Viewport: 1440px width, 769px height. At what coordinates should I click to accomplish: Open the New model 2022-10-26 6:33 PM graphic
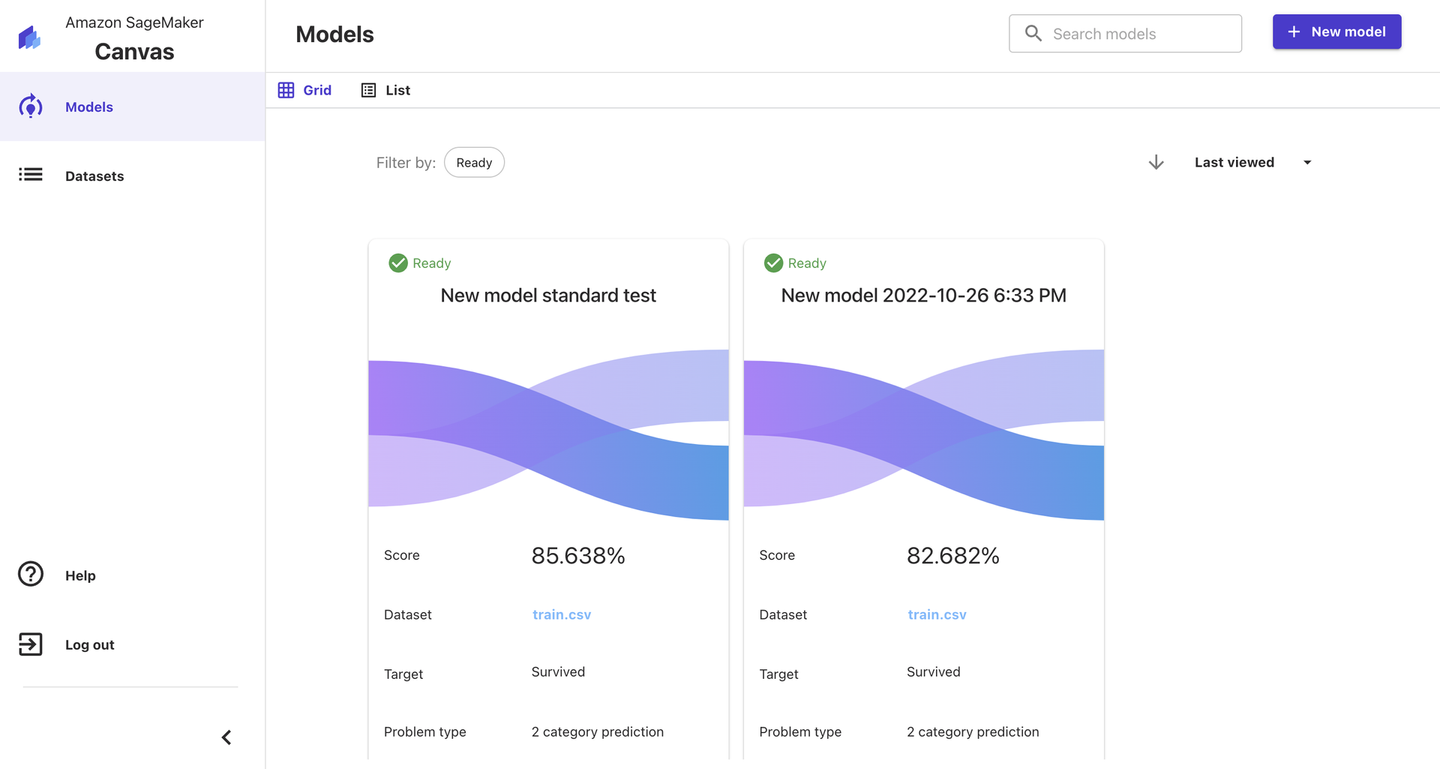coord(923,435)
